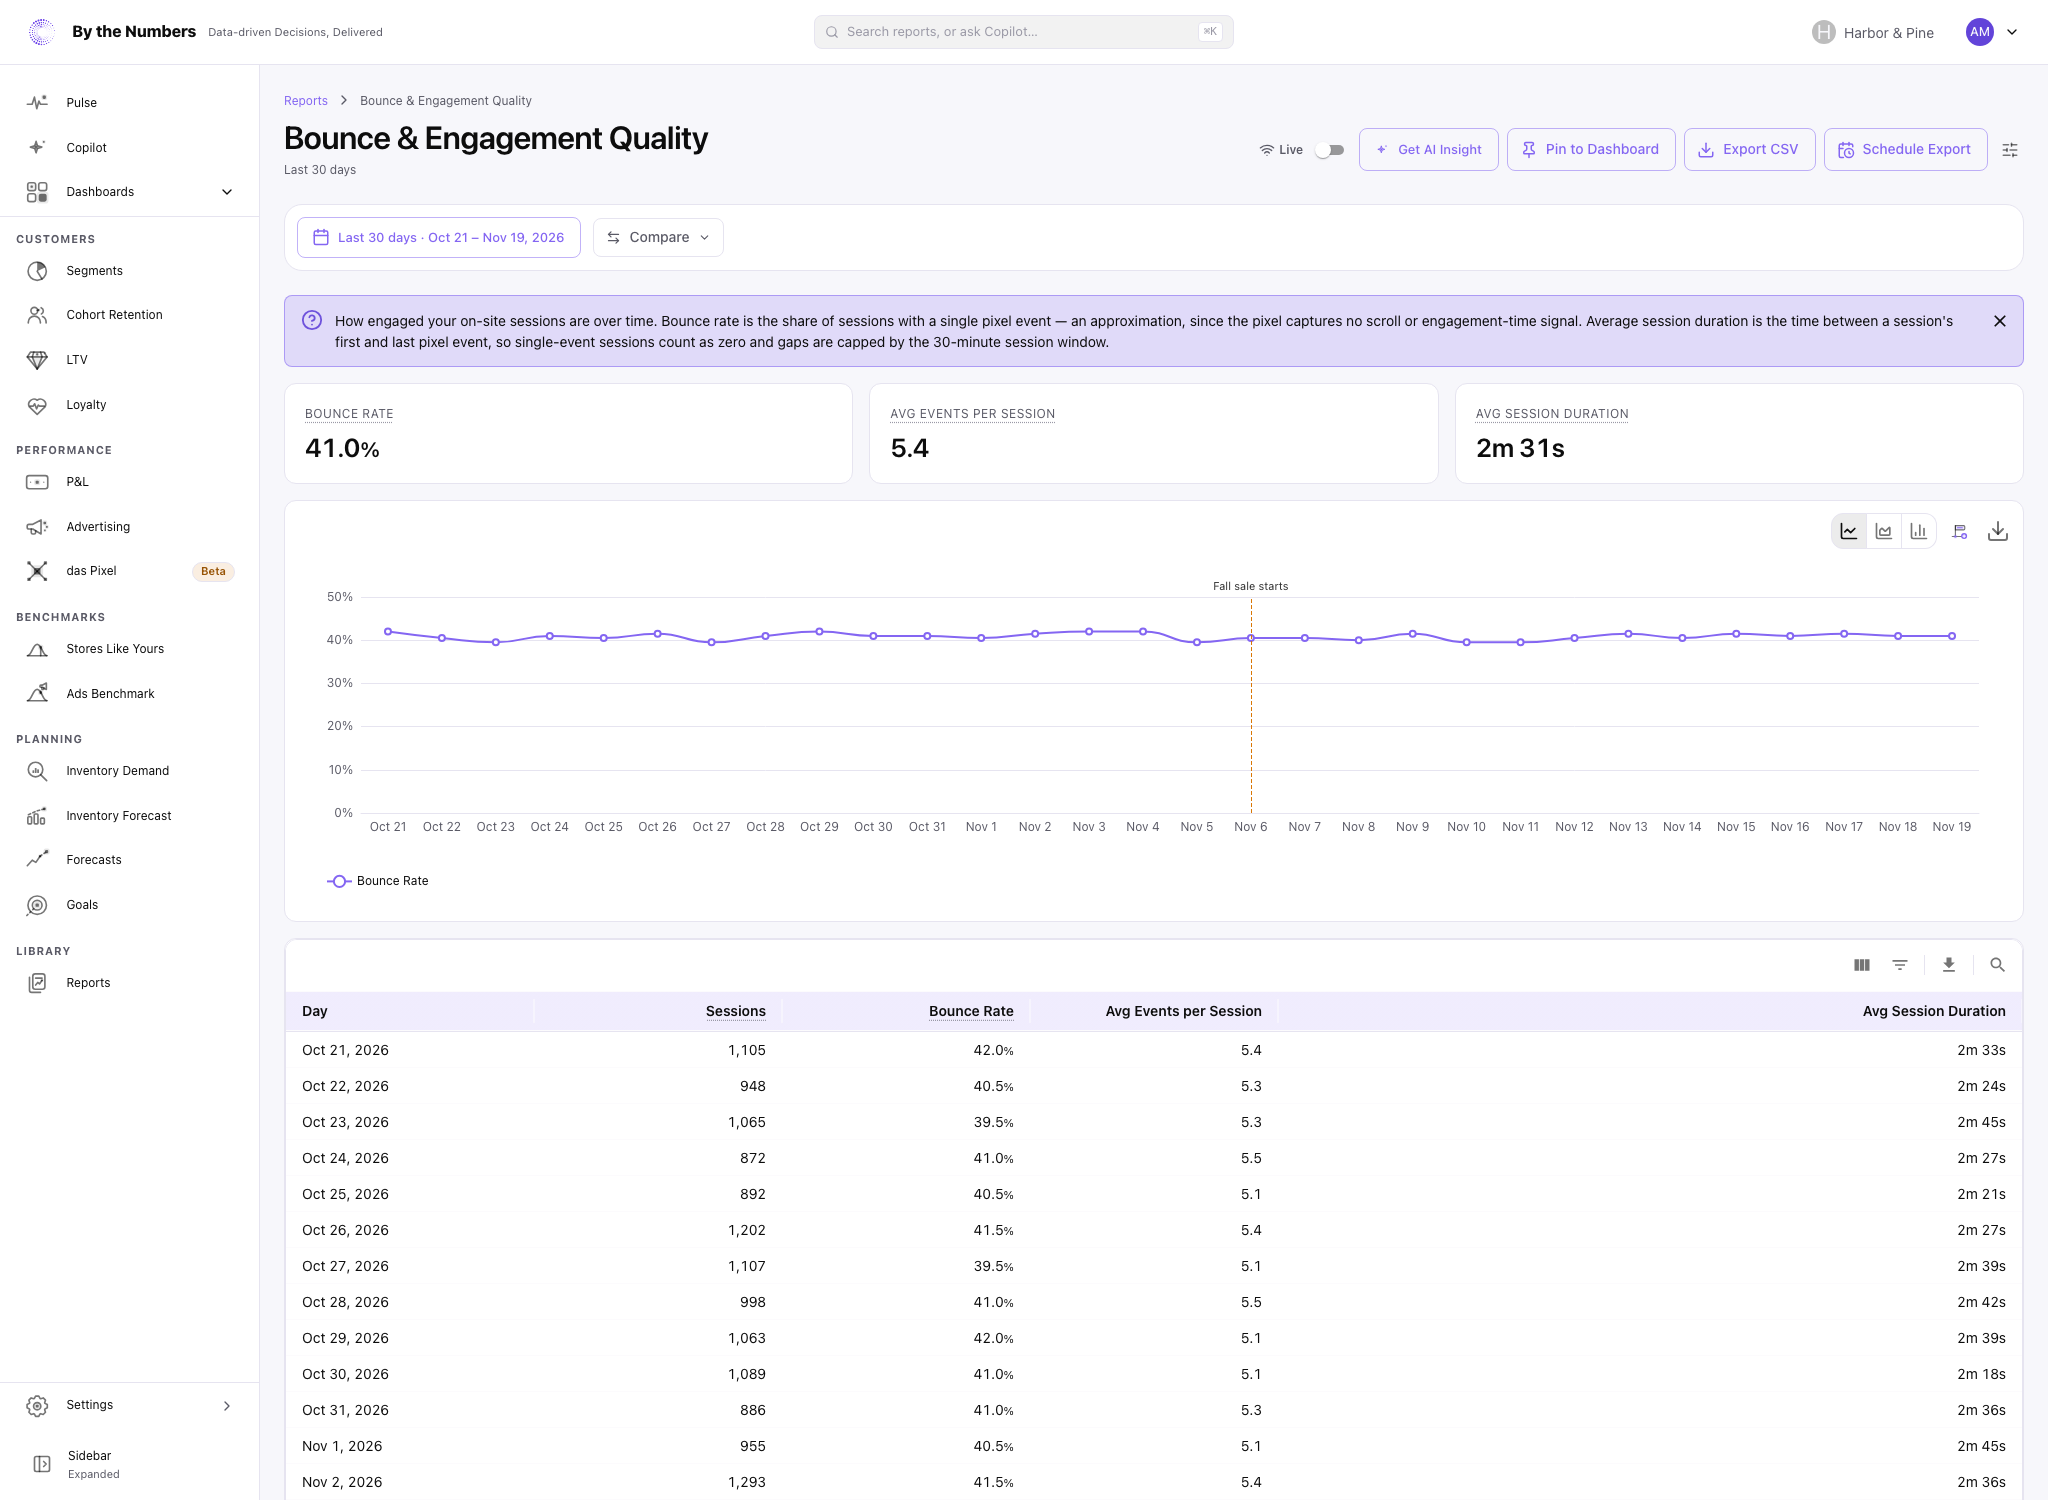2048x1500 pixels.
Task: Select the line chart view icon
Action: pyautogui.click(x=1849, y=531)
